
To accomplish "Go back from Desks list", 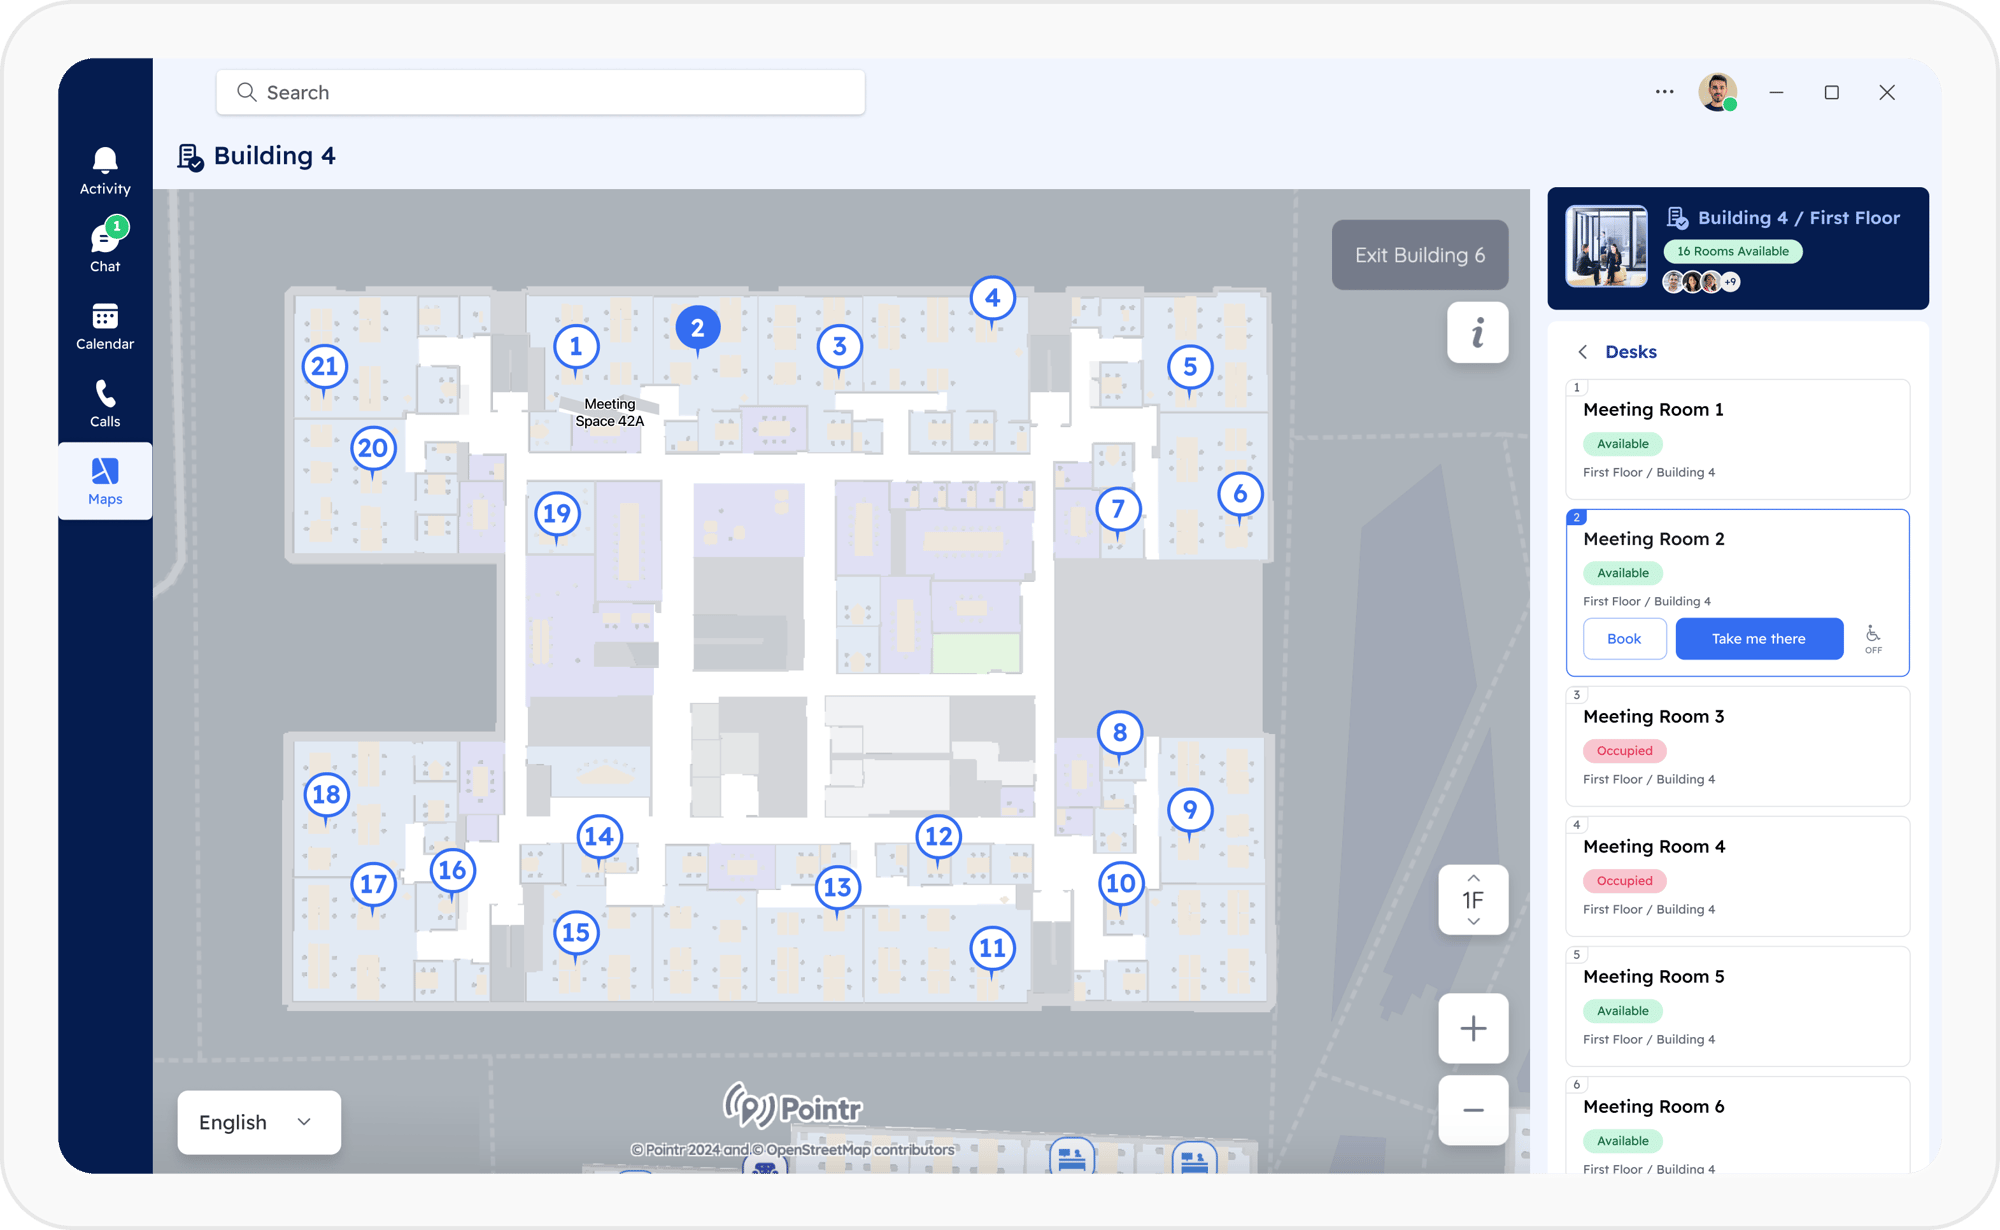I will coord(1583,352).
